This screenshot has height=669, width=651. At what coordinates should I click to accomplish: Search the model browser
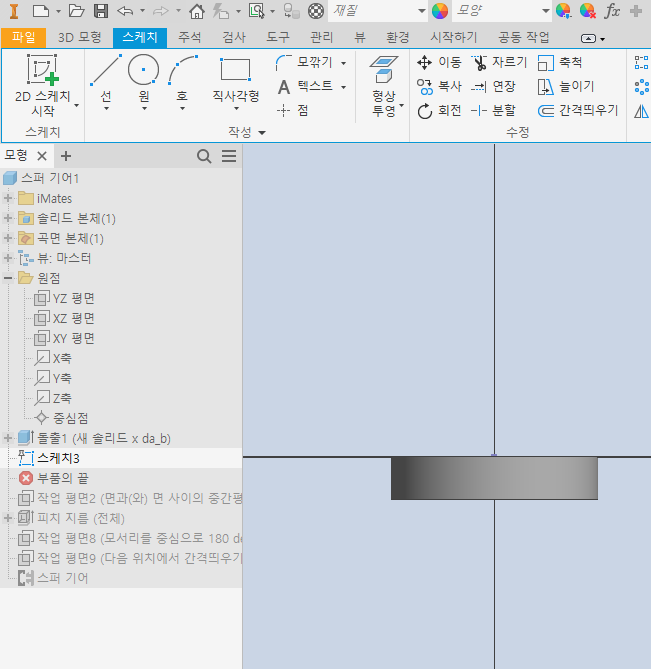pos(204,156)
